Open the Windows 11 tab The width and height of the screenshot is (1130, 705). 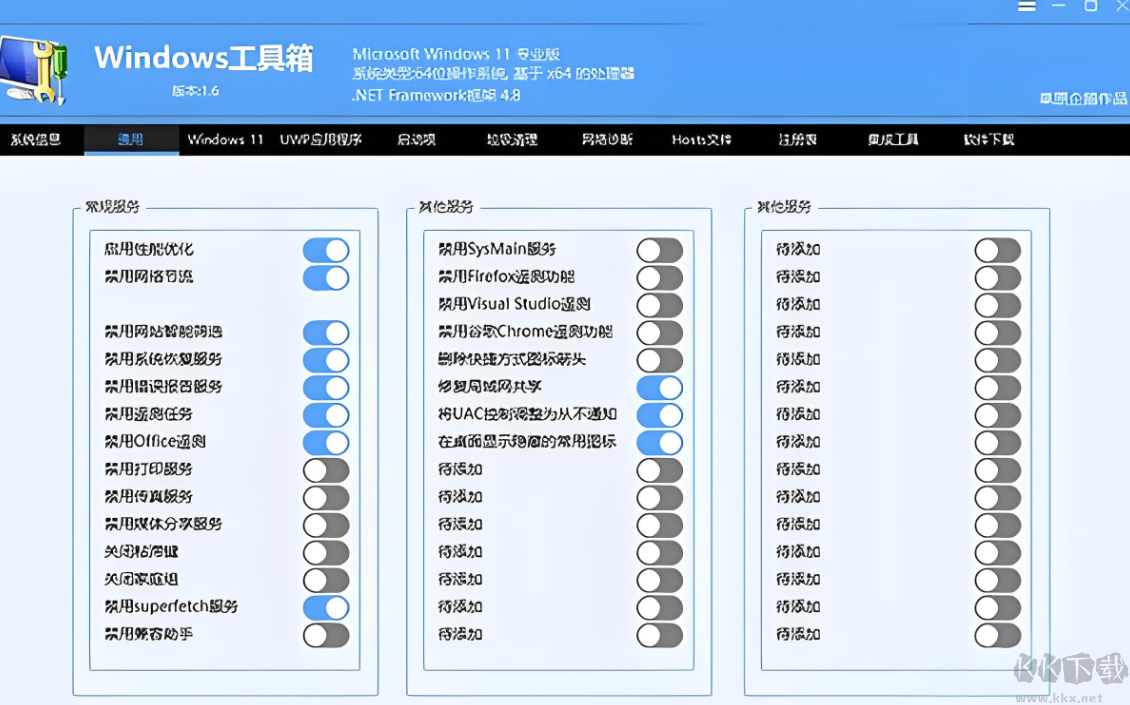226,140
